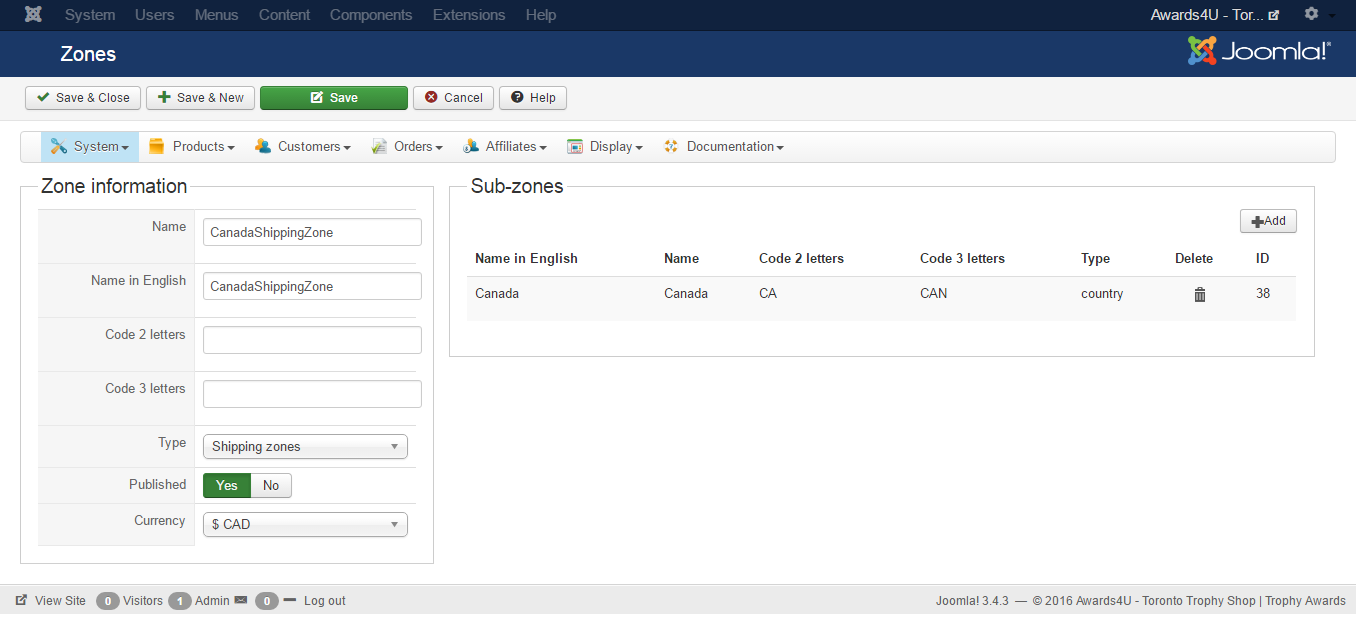Screen dimensions: 1356x644
Task: Open the Content menu
Action: 284,15
